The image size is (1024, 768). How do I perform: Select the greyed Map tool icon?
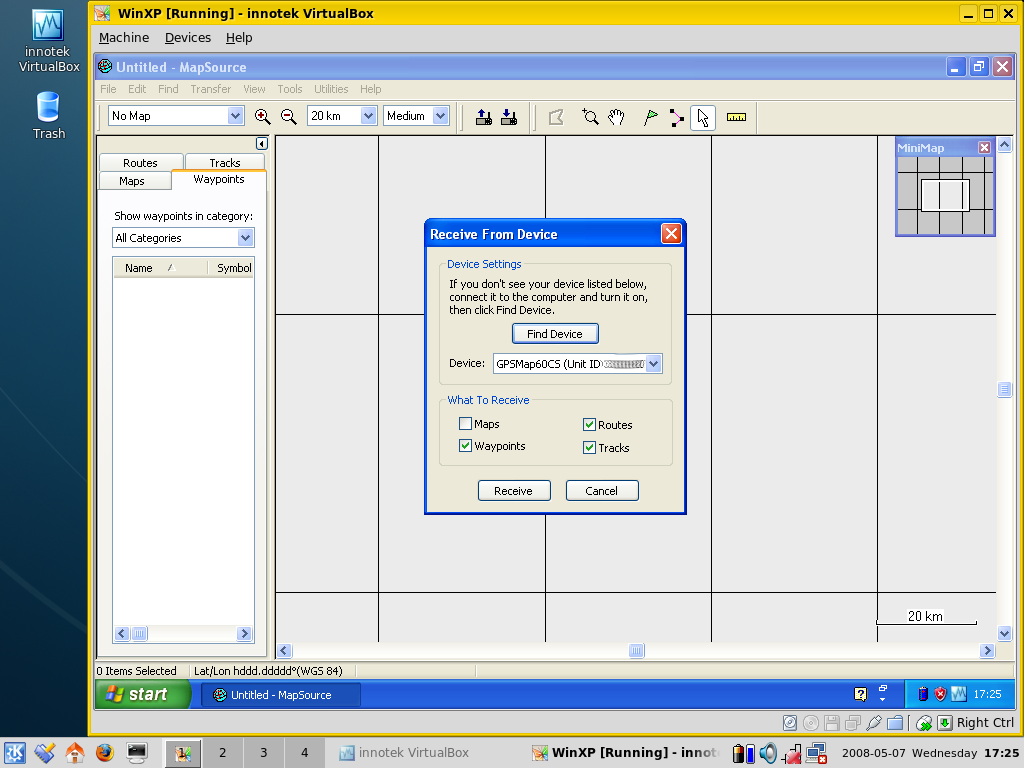tap(556, 117)
